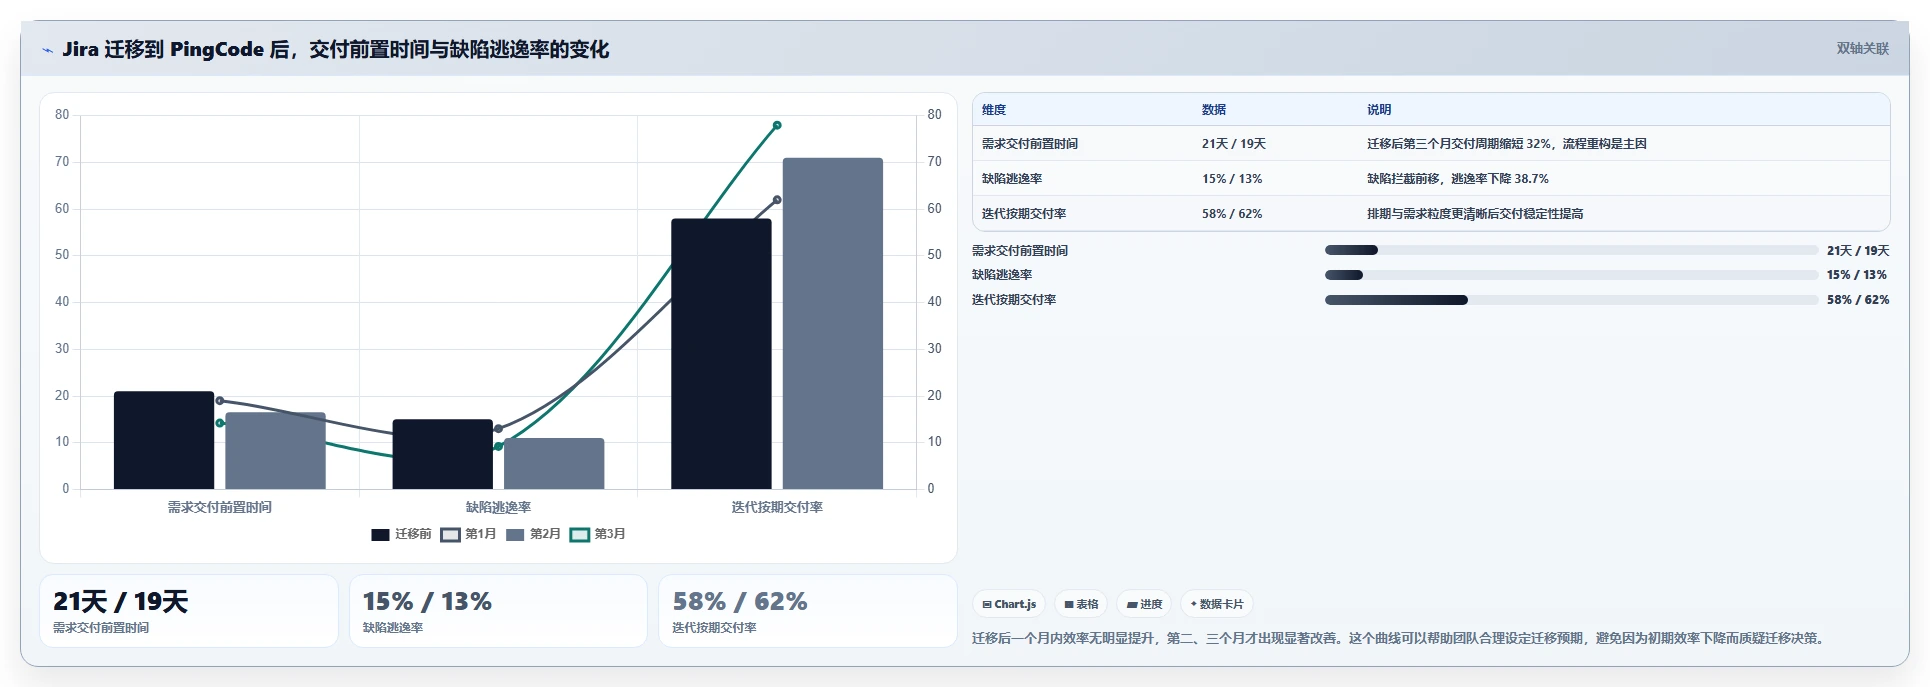1930x687 pixels.
Task: Click table cell 缺陷逃逸率
Action: point(1012,179)
